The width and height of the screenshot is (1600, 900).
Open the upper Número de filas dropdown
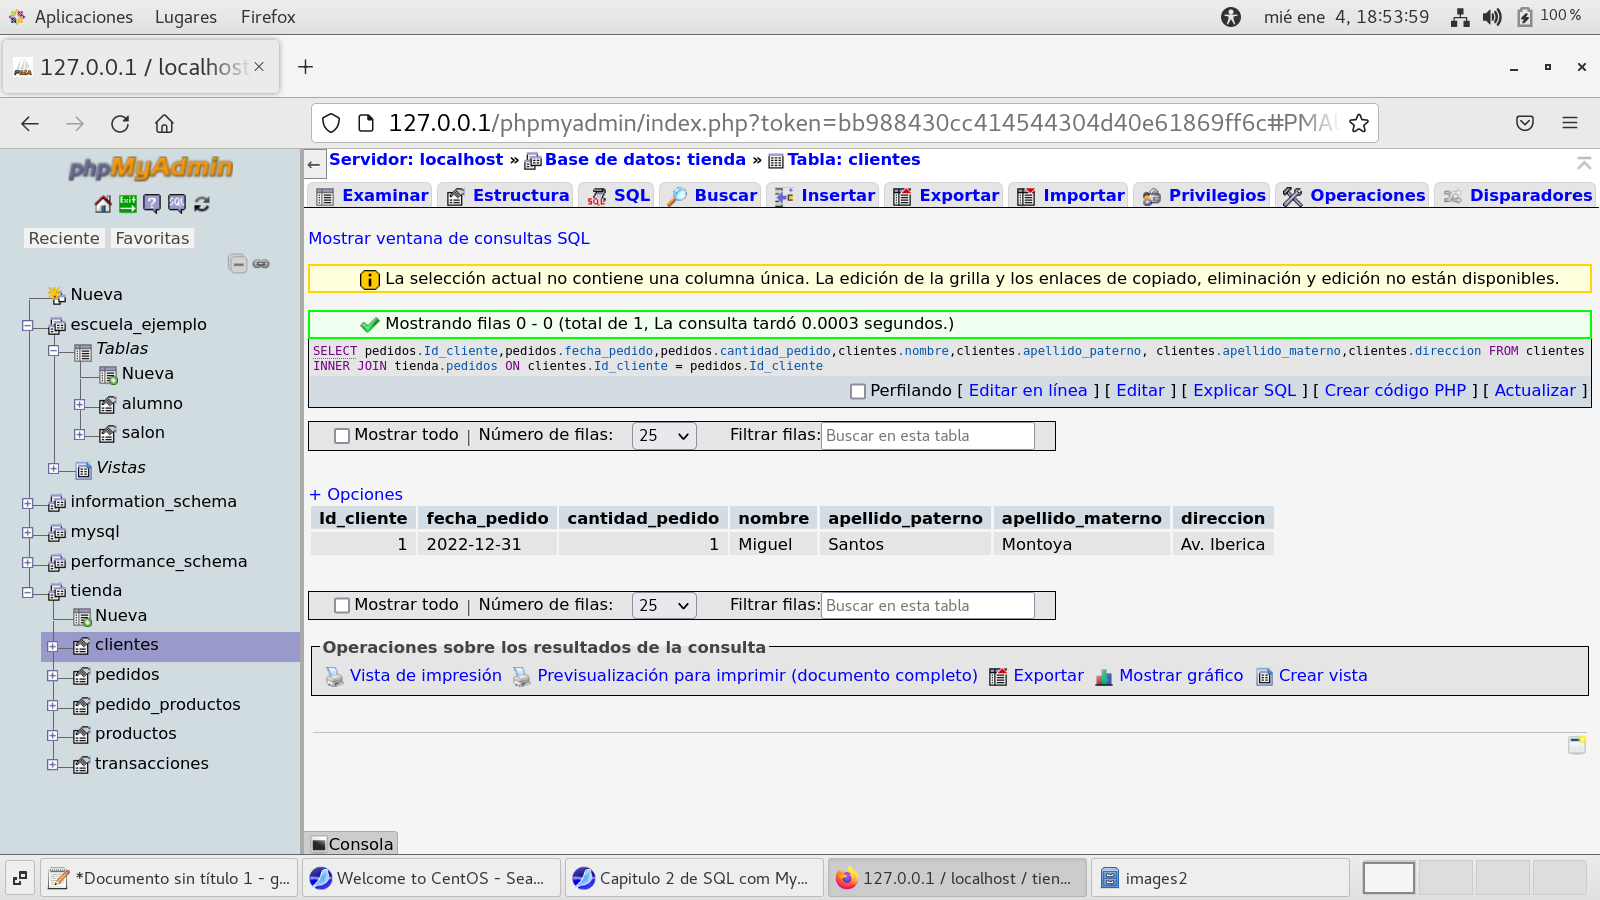(664, 436)
